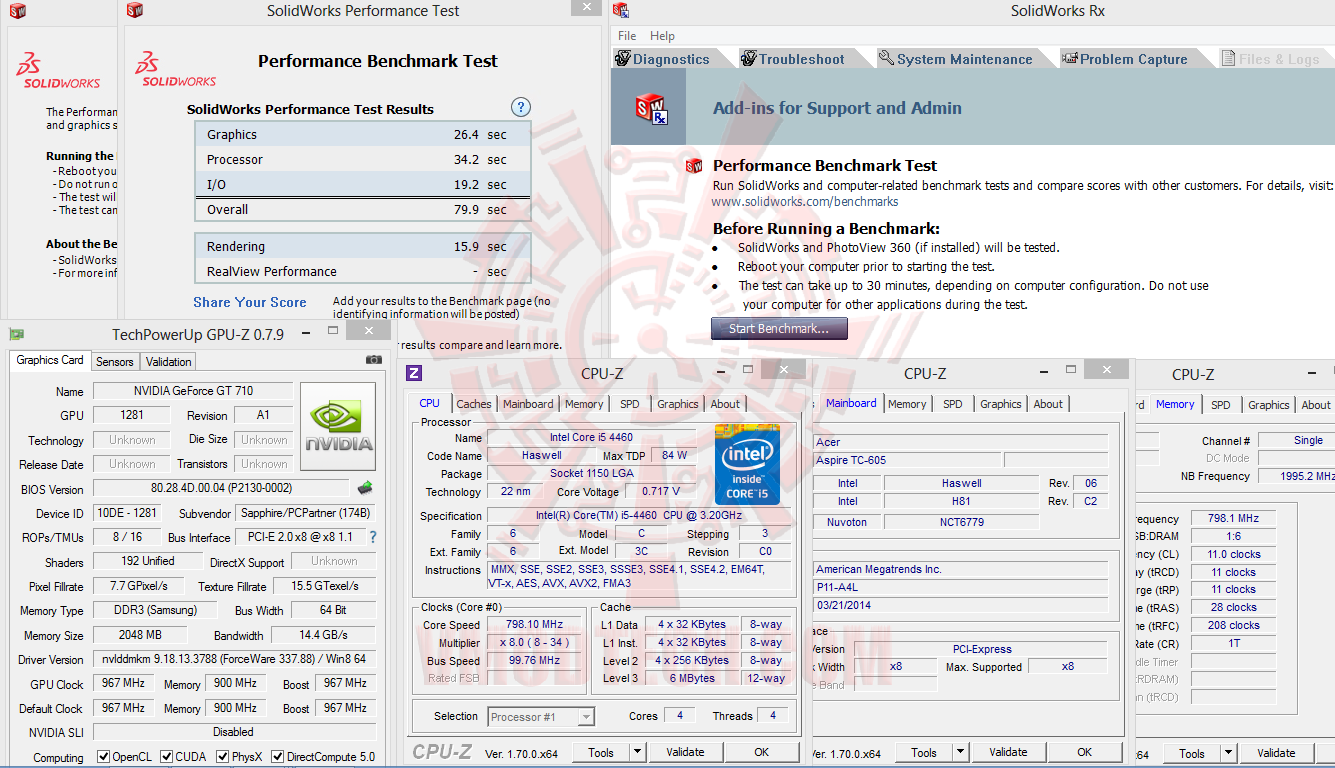Click the BIOS Version field '80.28.4D.00.04 (P2130-0002)'

point(221,489)
